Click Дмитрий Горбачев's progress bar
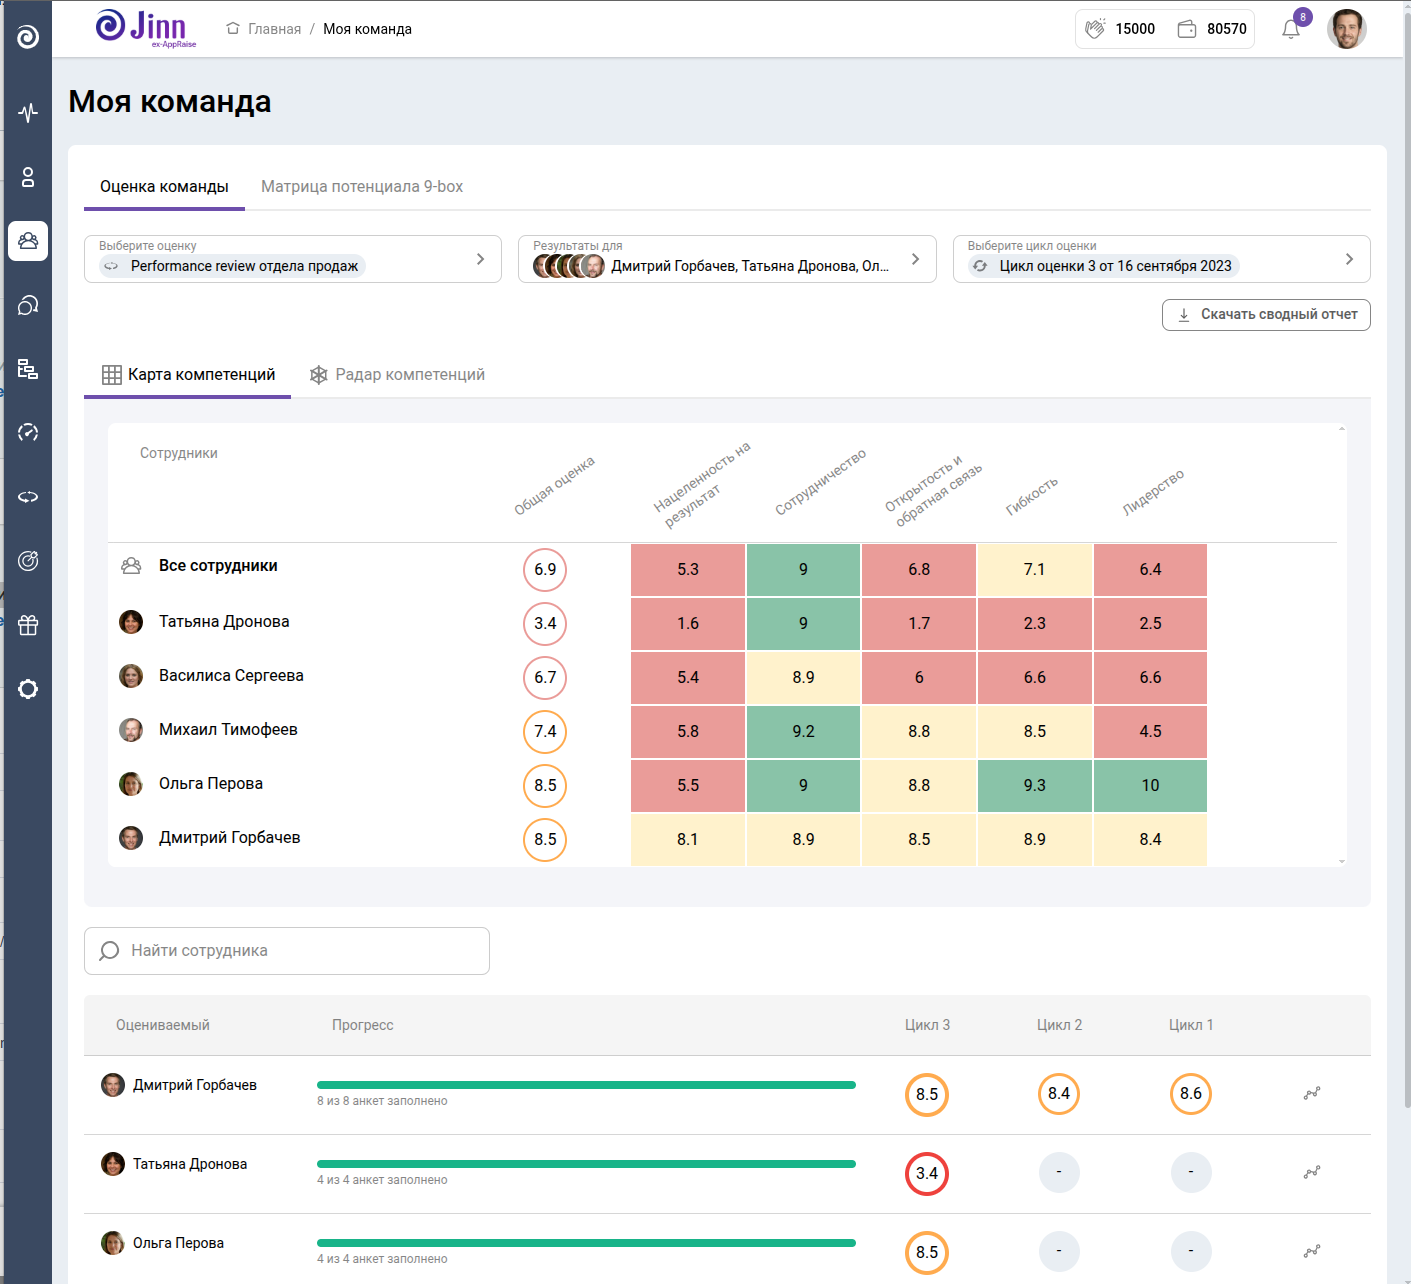The height and width of the screenshot is (1284, 1411). 586,1085
